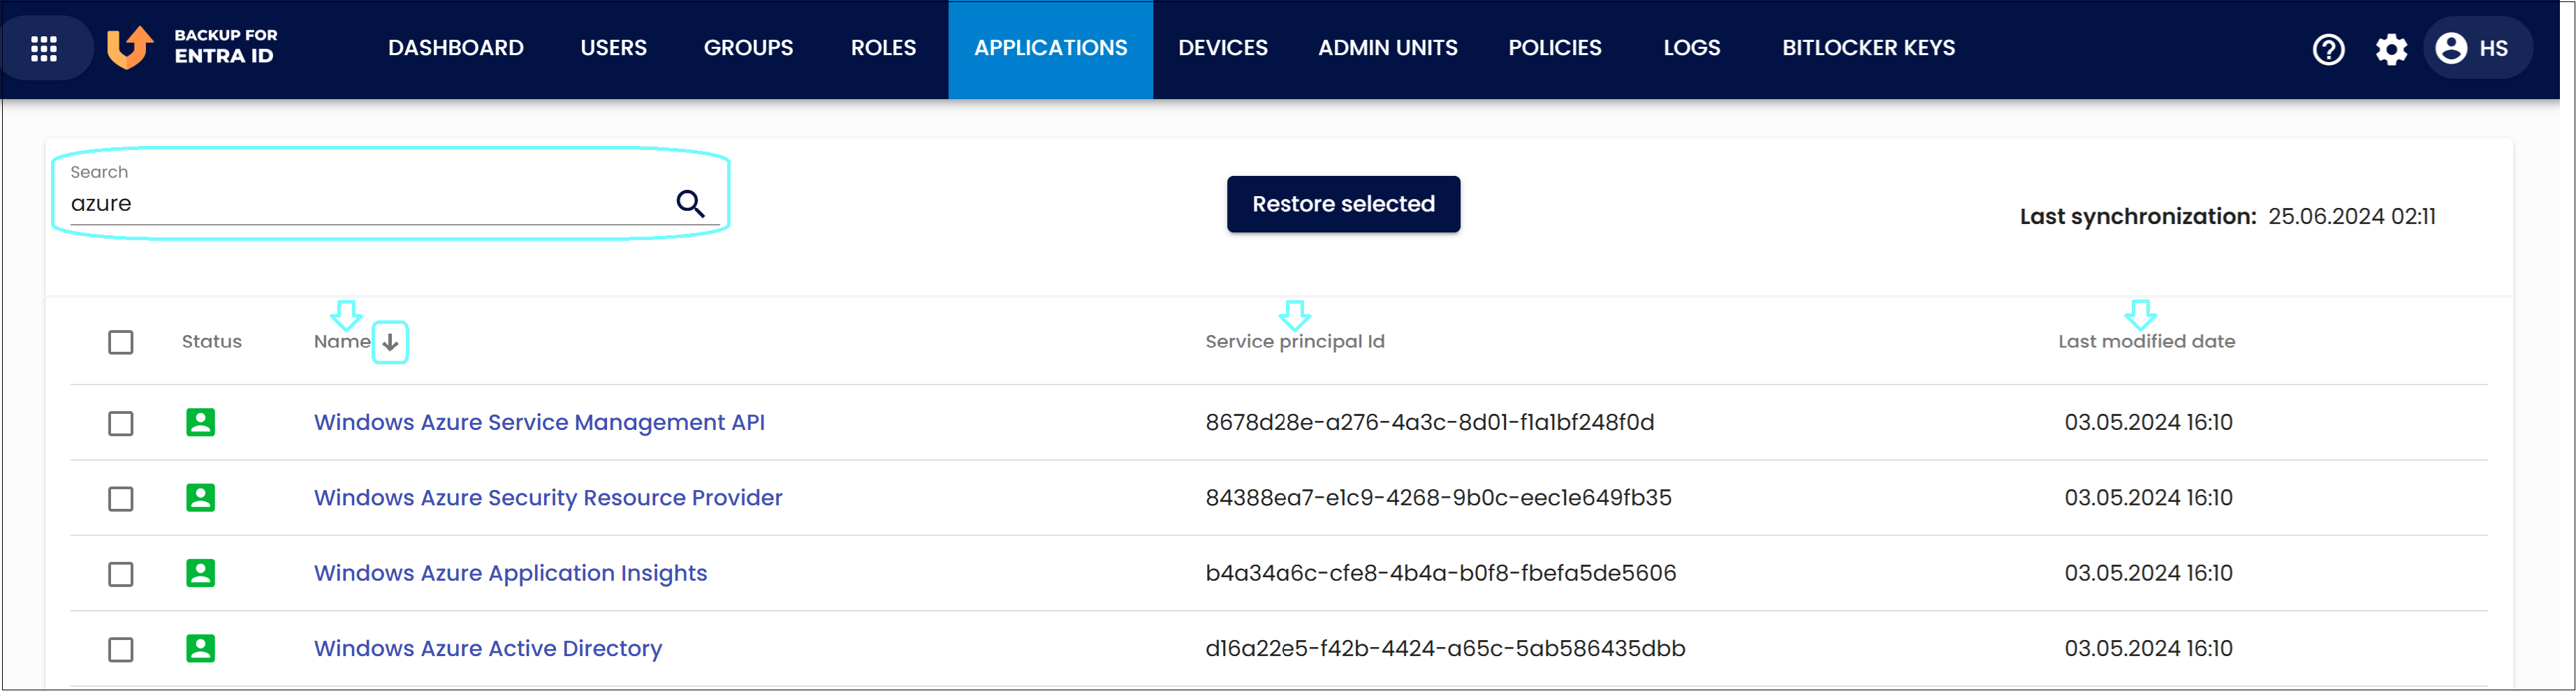Open the Policies tab
The width and height of the screenshot is (2576, 691).
[x=1554, y=48]
